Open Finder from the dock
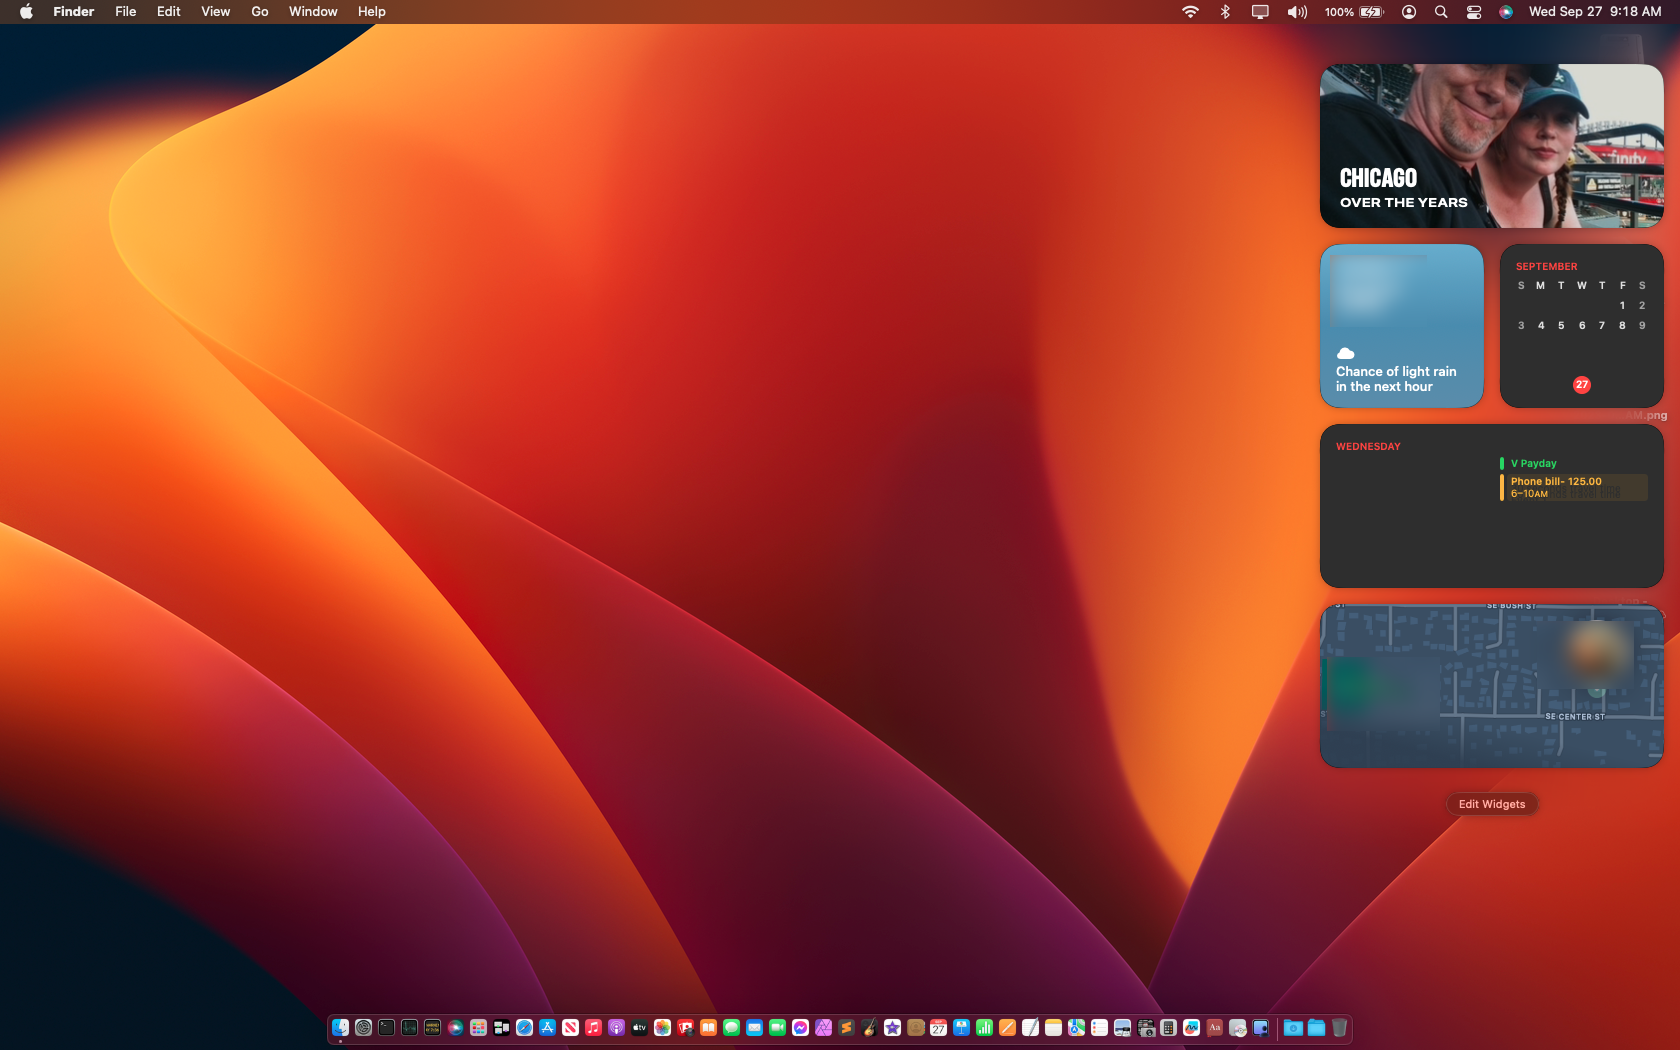Viewport: 1680px width, 1050px height. [x=340, y=1027]
